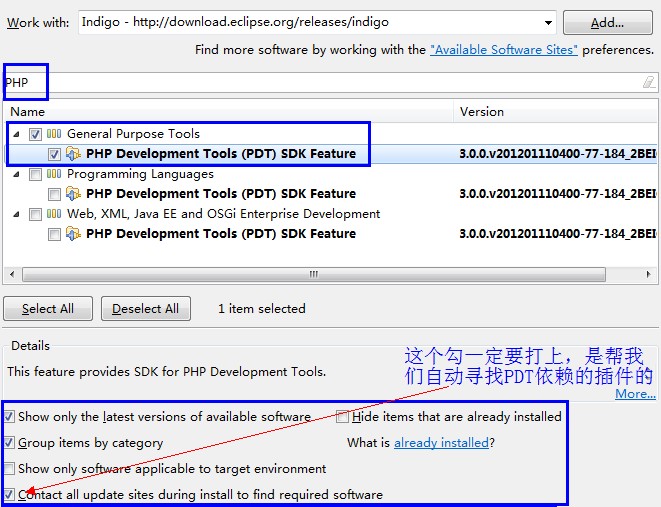The width and height of the screenshot is (661, 507).
Task: Open the Work with site dropdown arrow
Action: tap(548, 23)
